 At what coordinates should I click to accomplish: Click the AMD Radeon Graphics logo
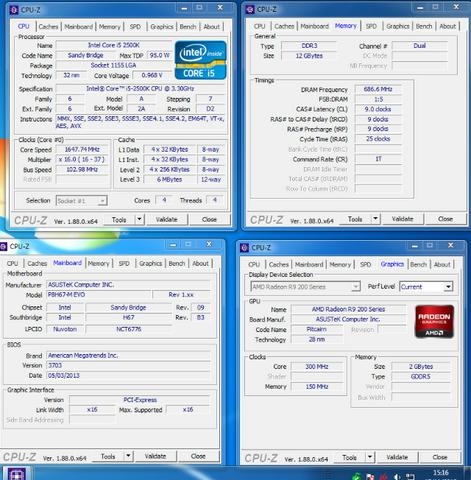point(434,322)
